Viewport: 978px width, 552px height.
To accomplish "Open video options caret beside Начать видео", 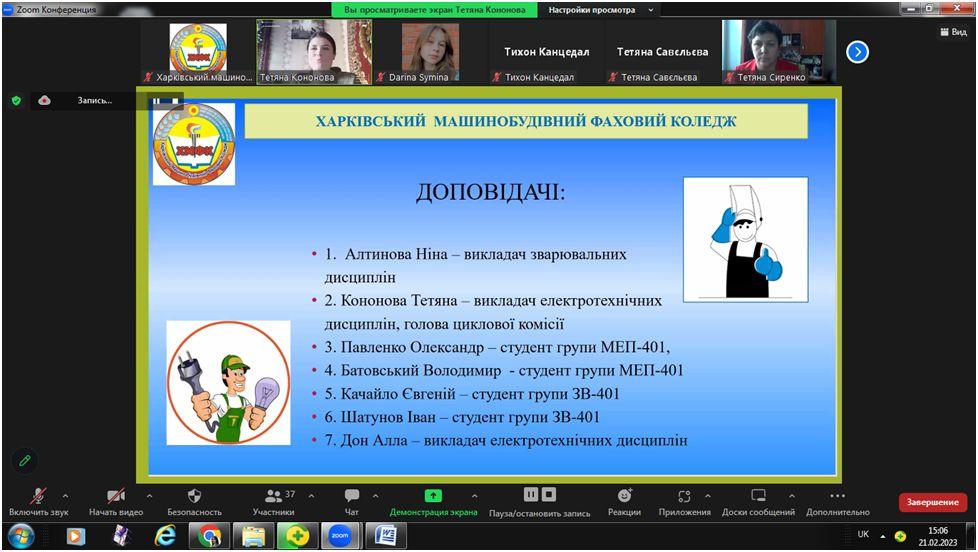I will pyautogui.click(x=149, y=496).
